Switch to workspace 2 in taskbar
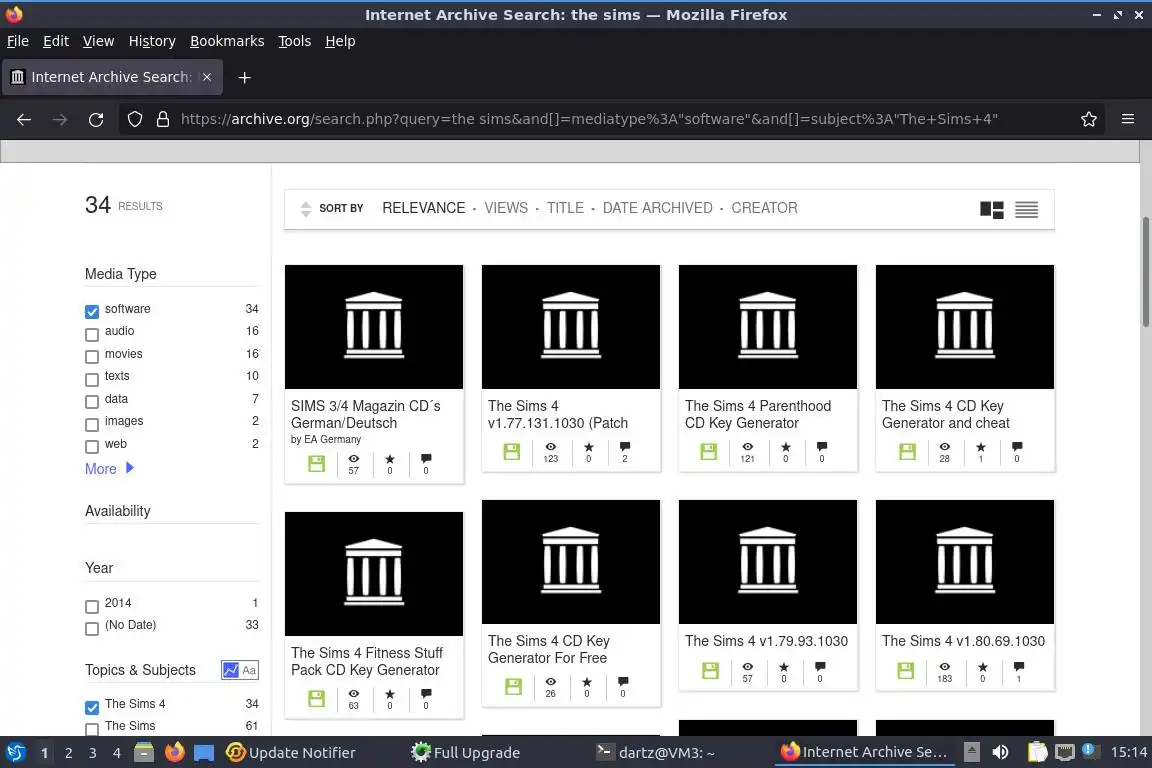This screenshot has width=1152, height=768. click(68, 753)
